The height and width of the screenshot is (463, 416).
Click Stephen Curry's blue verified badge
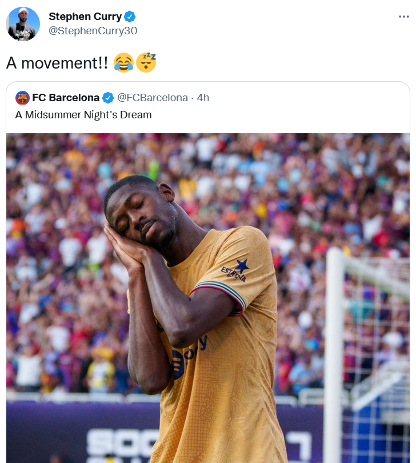[x=130, y=16]
